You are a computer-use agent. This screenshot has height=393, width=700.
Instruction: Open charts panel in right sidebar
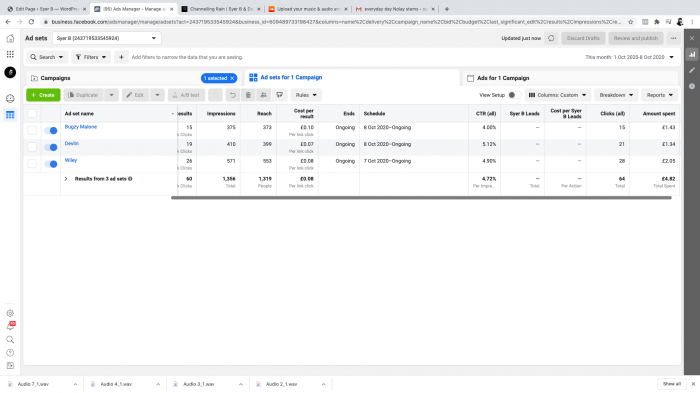[692, 54]
